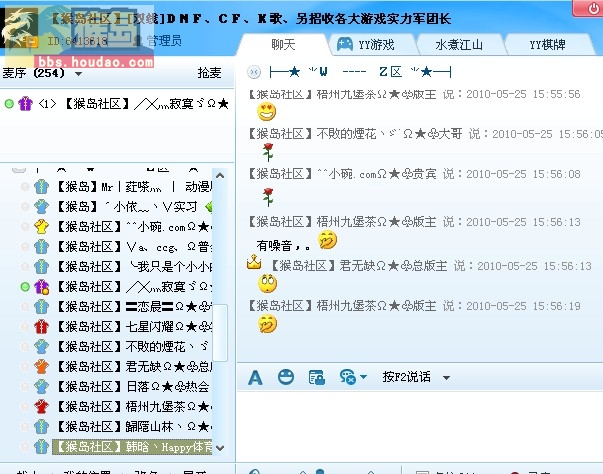Image resolution: width=603 pixels, height=474 pixels.
Task: Click the surprised emoji from 君无缺
Action: click(x=267, y=284)
